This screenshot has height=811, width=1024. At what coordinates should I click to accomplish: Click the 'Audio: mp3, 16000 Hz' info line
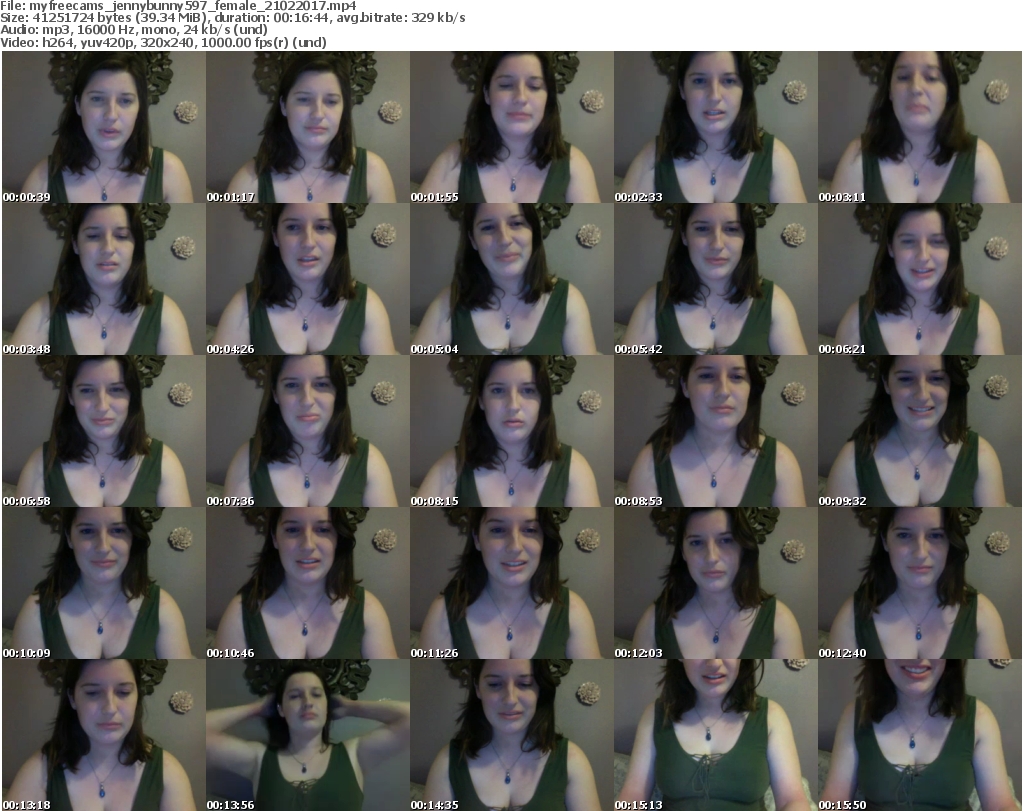coord(134,30)
